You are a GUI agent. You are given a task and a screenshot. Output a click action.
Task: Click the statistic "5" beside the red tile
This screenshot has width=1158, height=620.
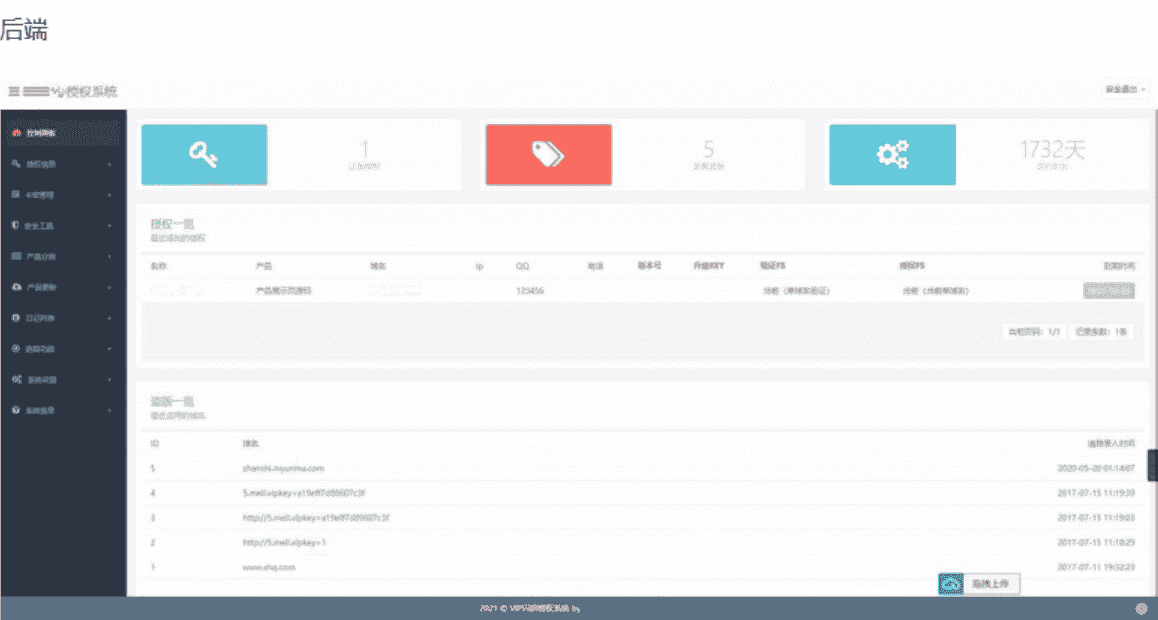point(708,150)
